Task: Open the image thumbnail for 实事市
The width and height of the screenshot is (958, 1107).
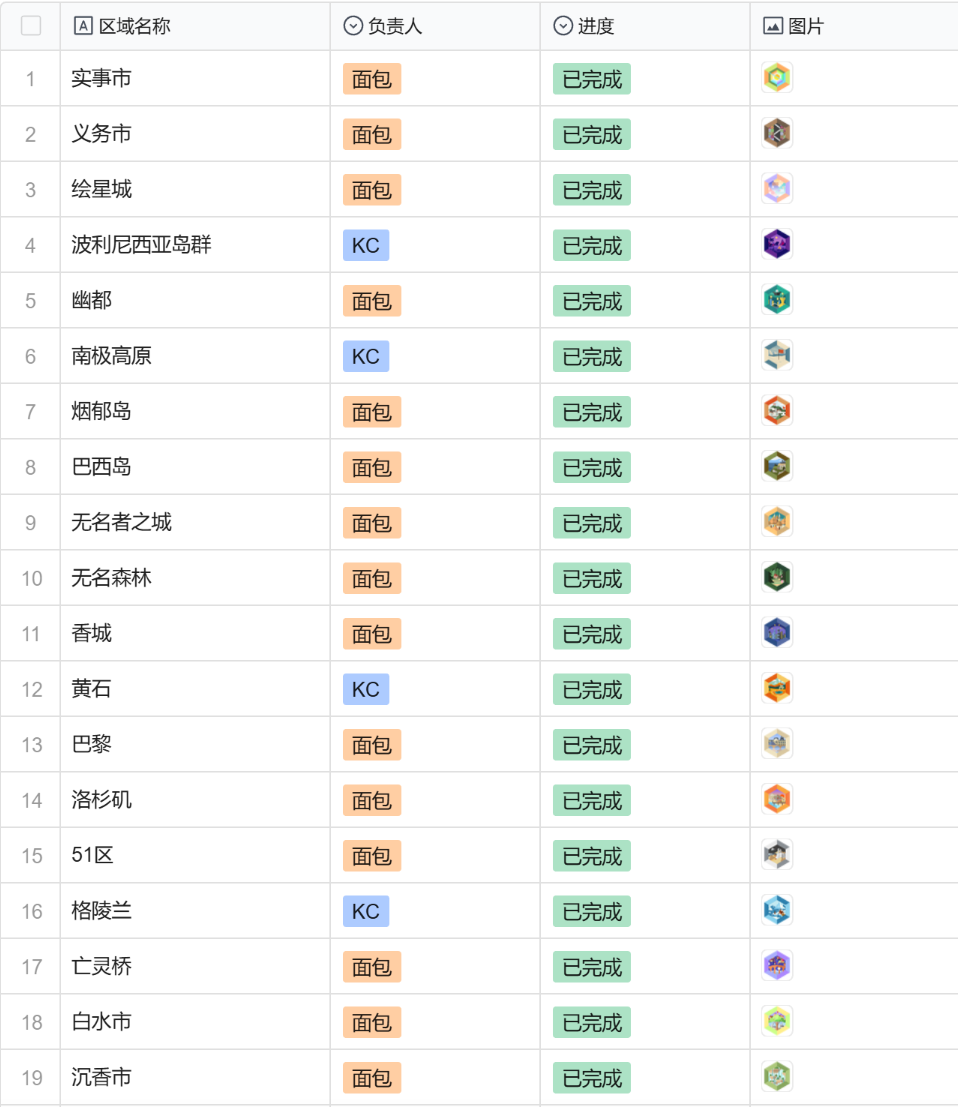Action: tap(777, 78)
